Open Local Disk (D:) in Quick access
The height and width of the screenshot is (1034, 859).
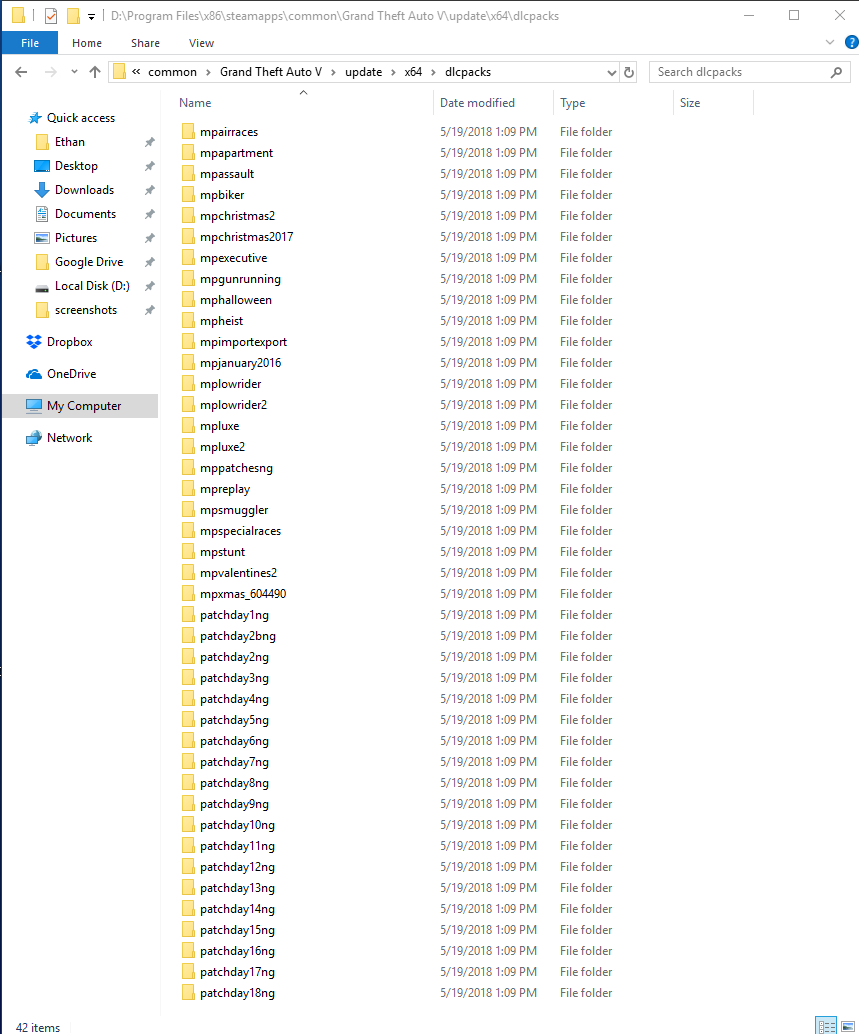(92, 286)
